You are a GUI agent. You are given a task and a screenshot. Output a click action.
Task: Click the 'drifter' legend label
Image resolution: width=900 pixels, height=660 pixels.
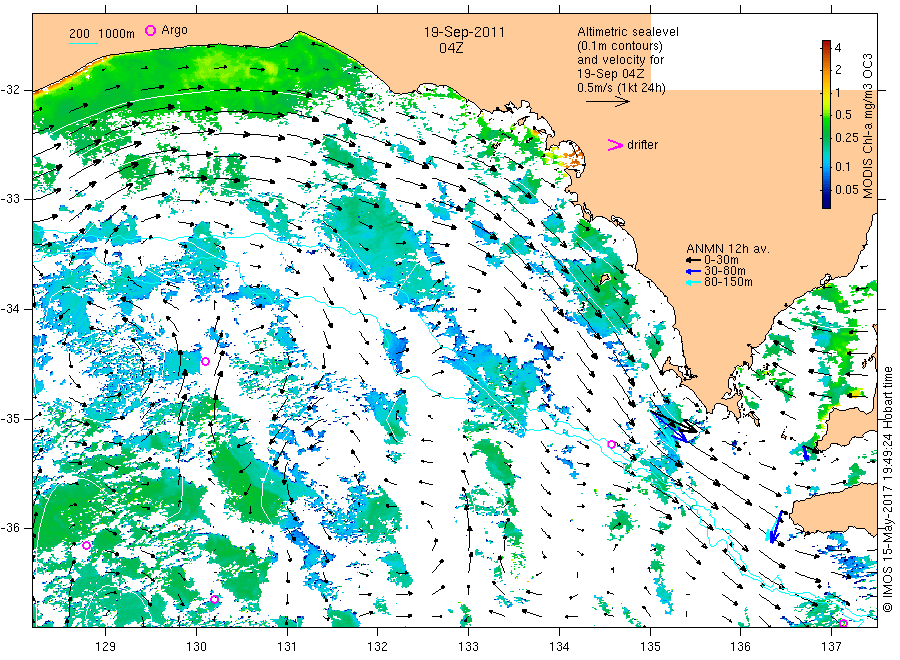[642, 145]
